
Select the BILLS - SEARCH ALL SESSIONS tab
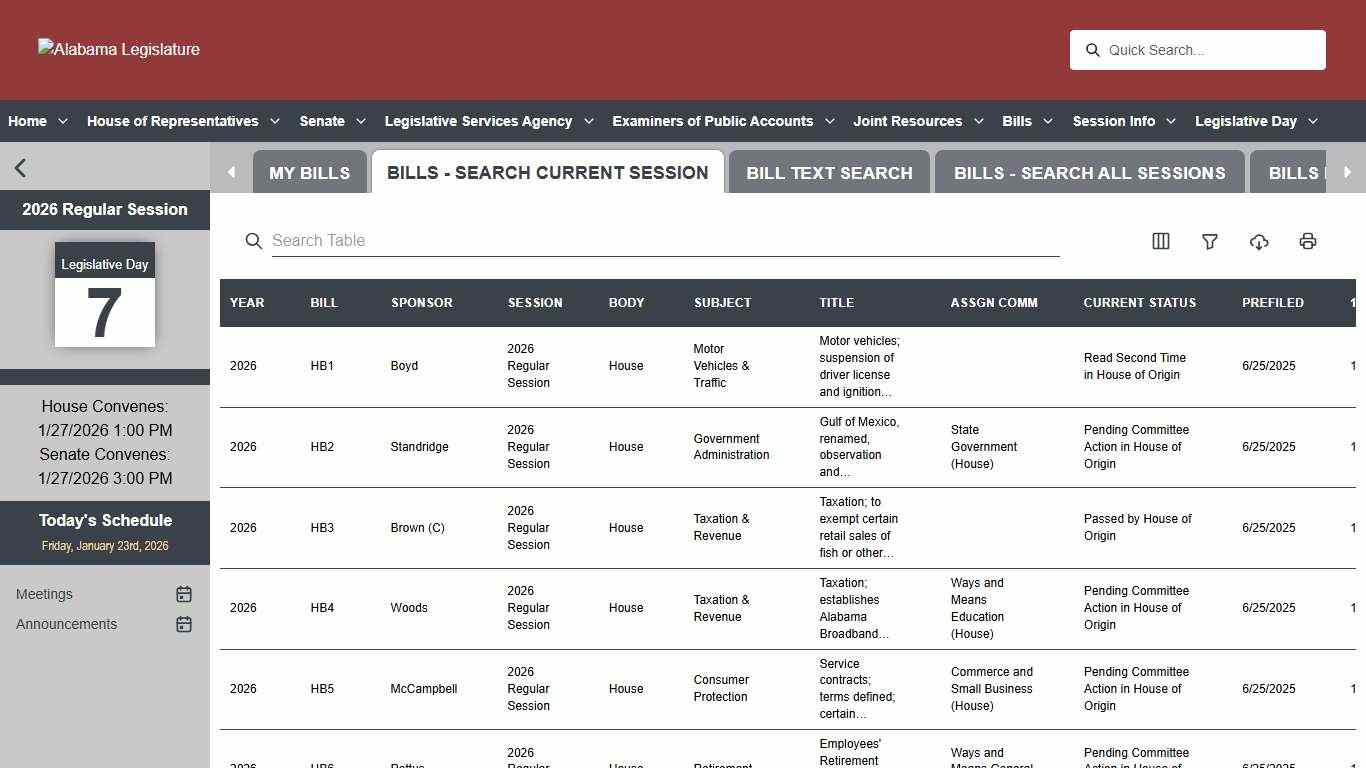tap(1090, 172)
